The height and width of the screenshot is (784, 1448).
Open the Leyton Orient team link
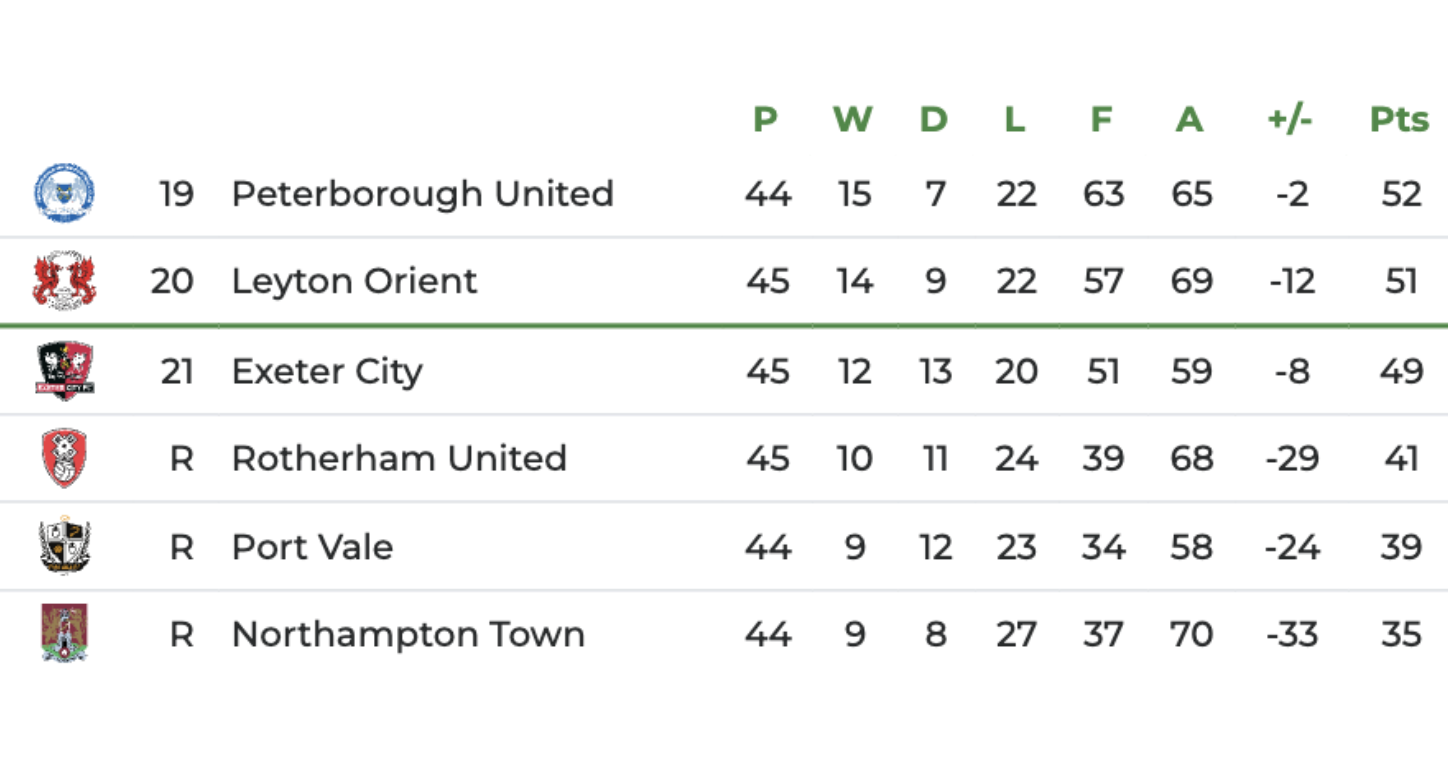(x=354, y=281)
